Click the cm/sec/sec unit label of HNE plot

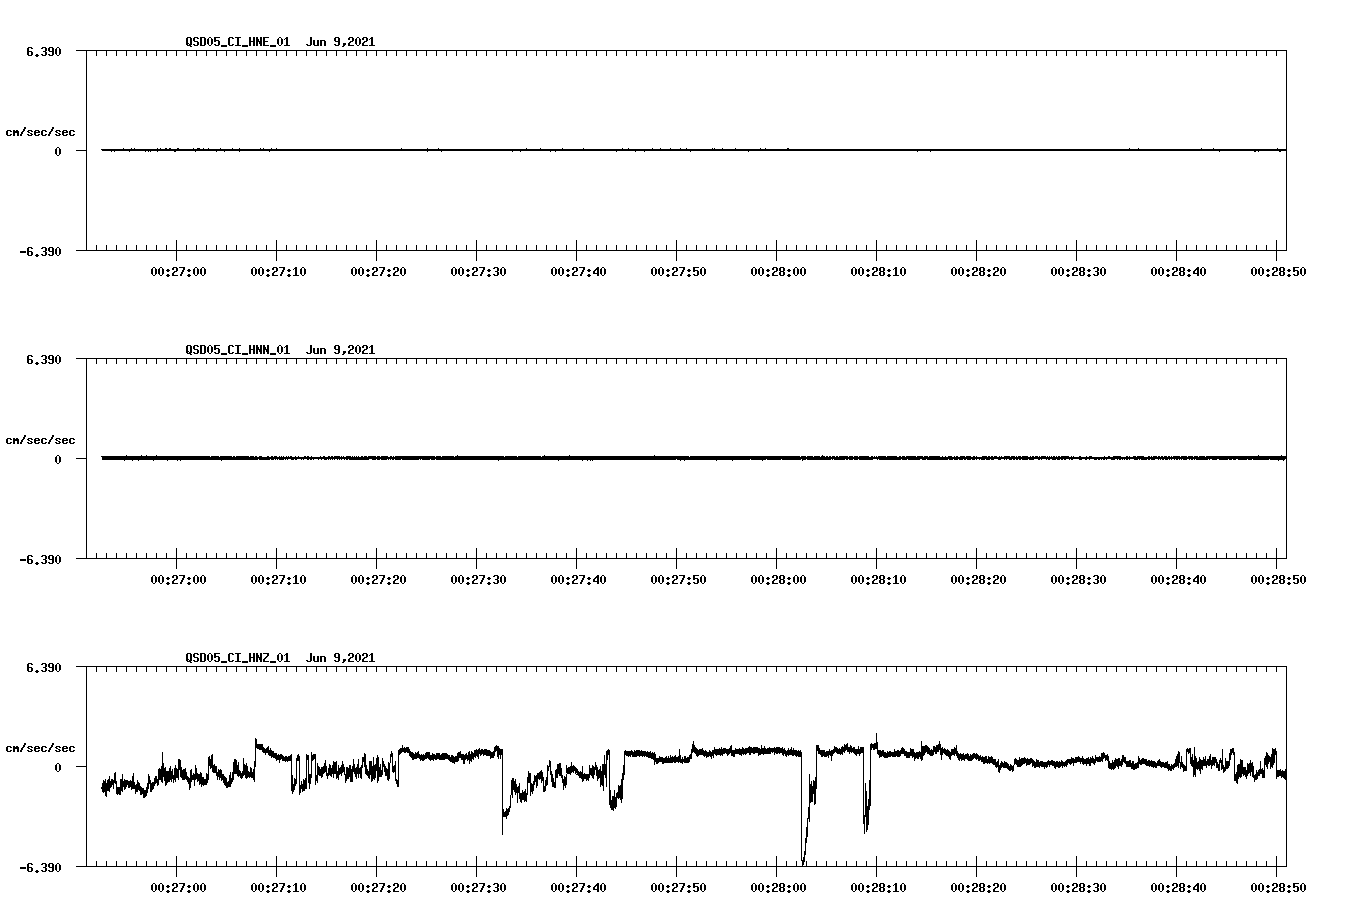point(40,132)
